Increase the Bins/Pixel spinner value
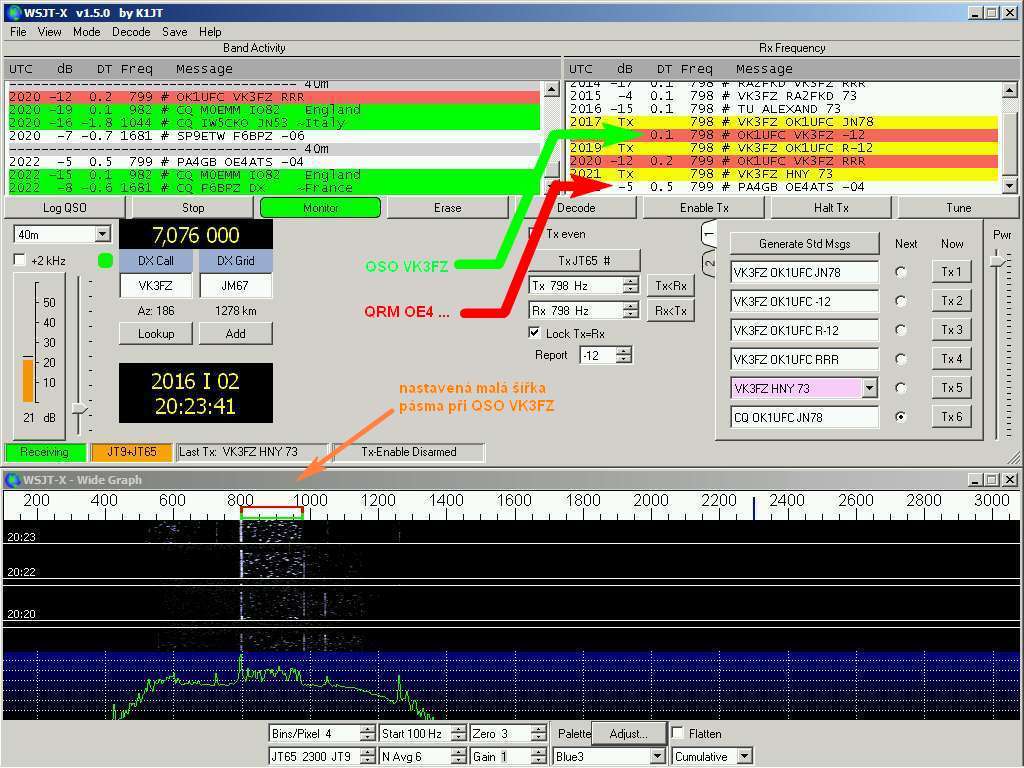The height and width of the screenshot is (768, 1024). (367, 729)
